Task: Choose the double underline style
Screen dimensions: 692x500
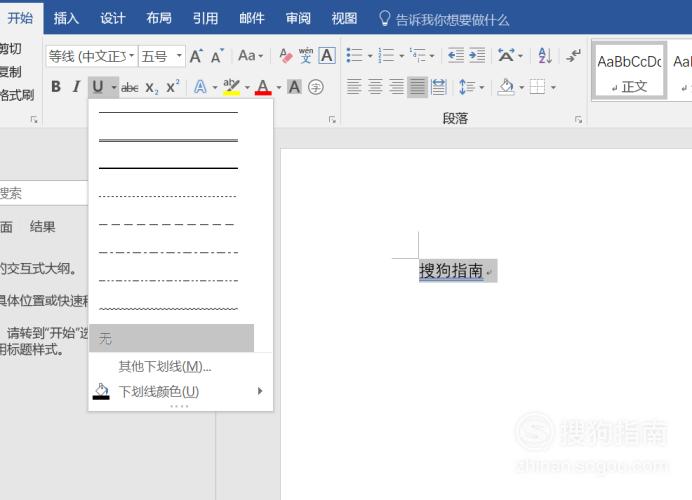Action: coord(168,140)
